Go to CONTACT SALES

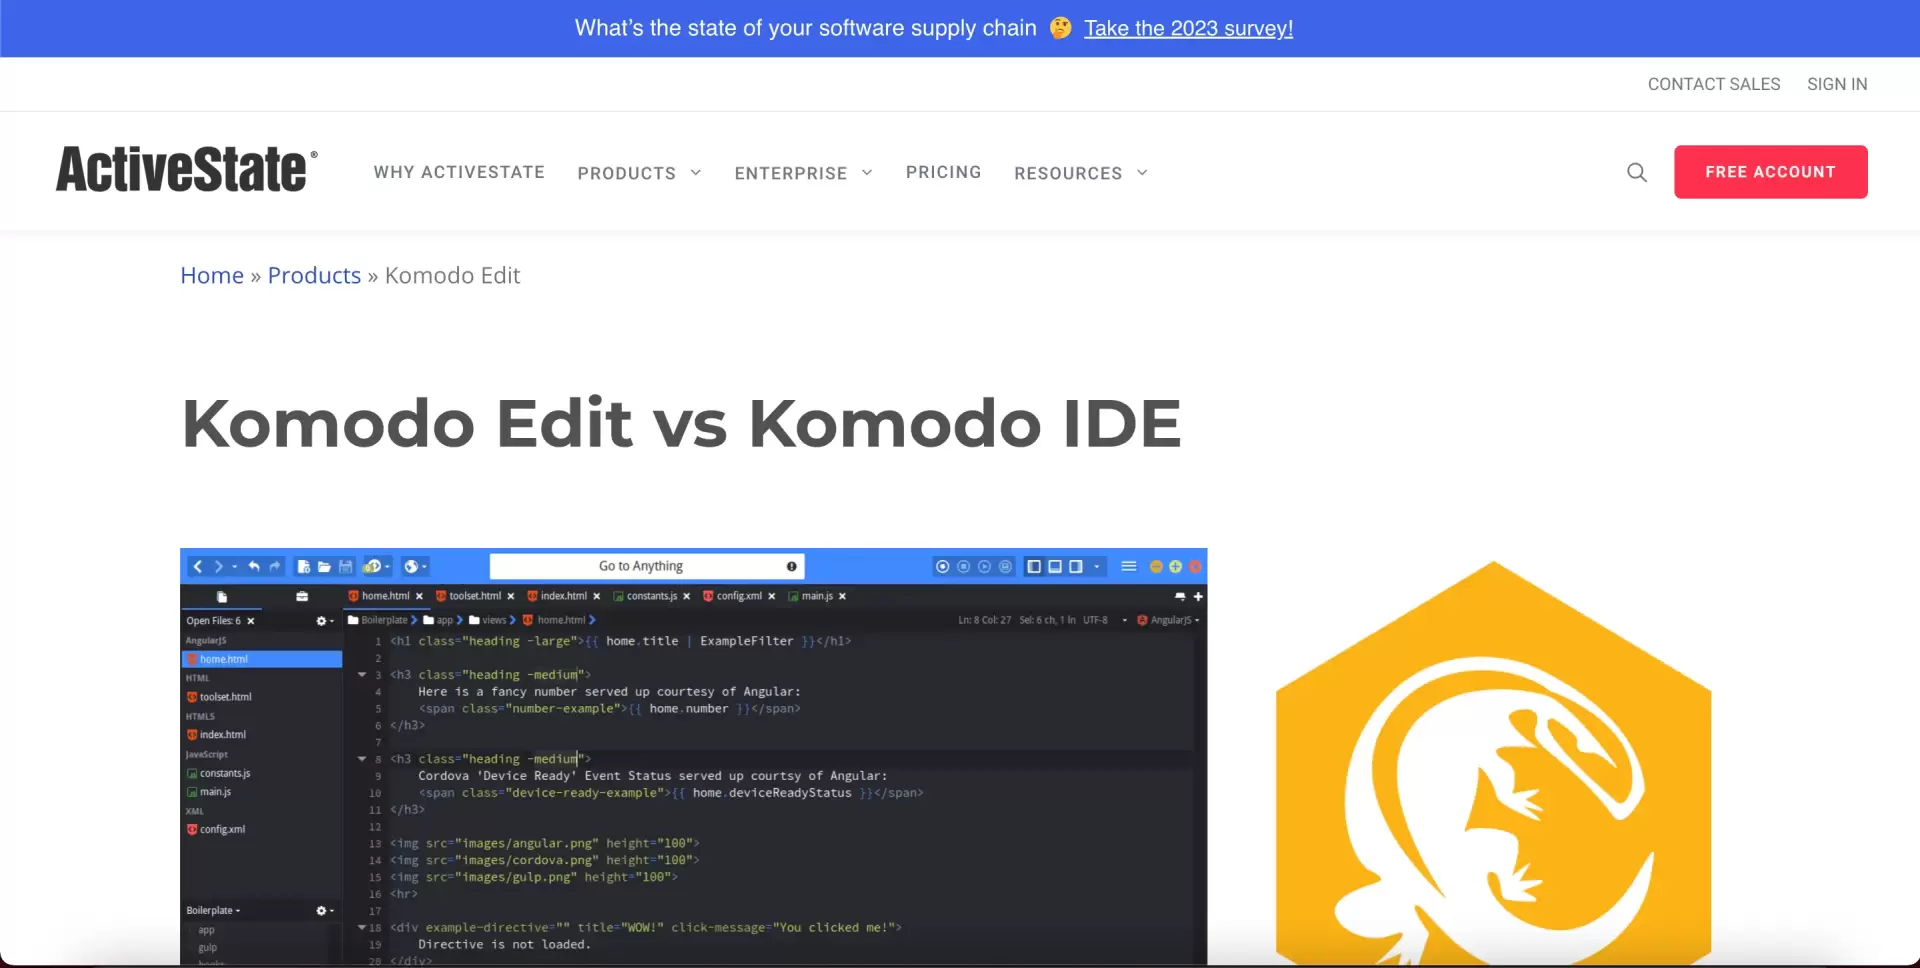click(x=1713, y=84)
